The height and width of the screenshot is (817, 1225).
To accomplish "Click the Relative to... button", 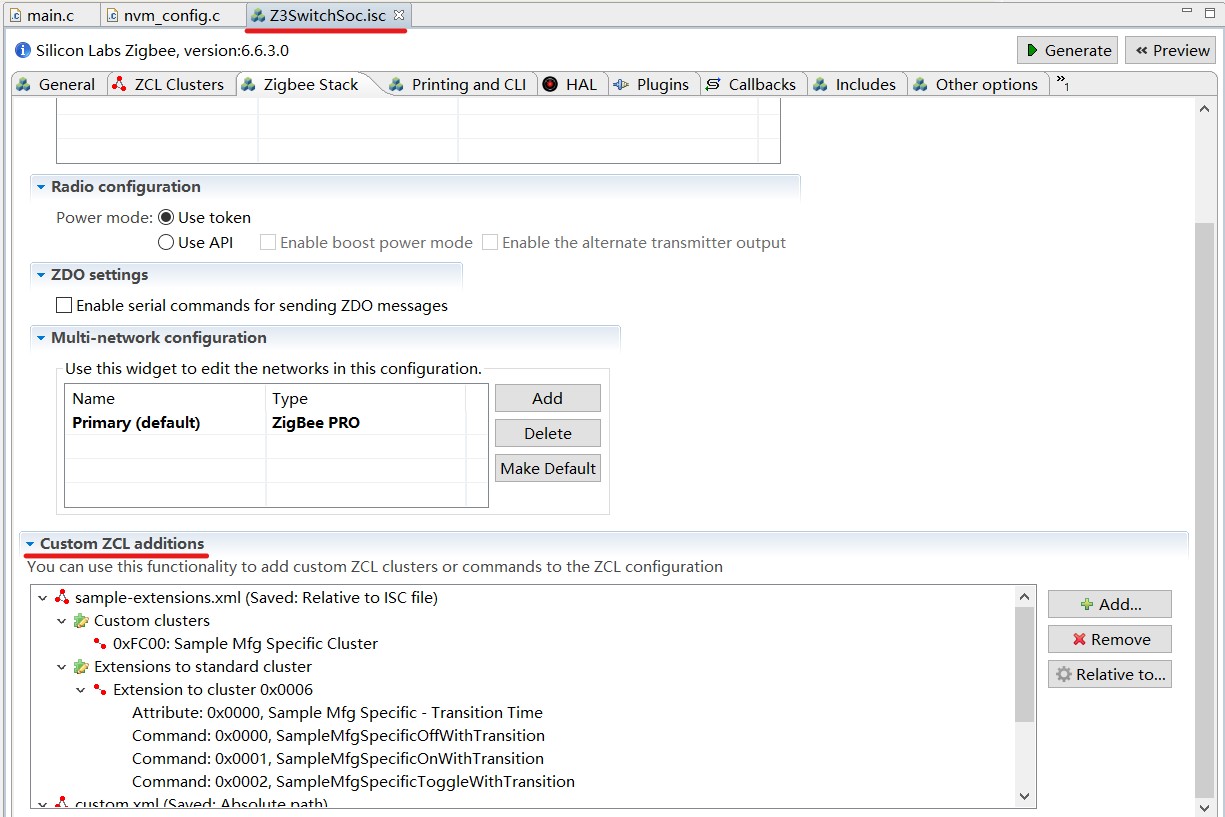I will [x=1109, y=674].
